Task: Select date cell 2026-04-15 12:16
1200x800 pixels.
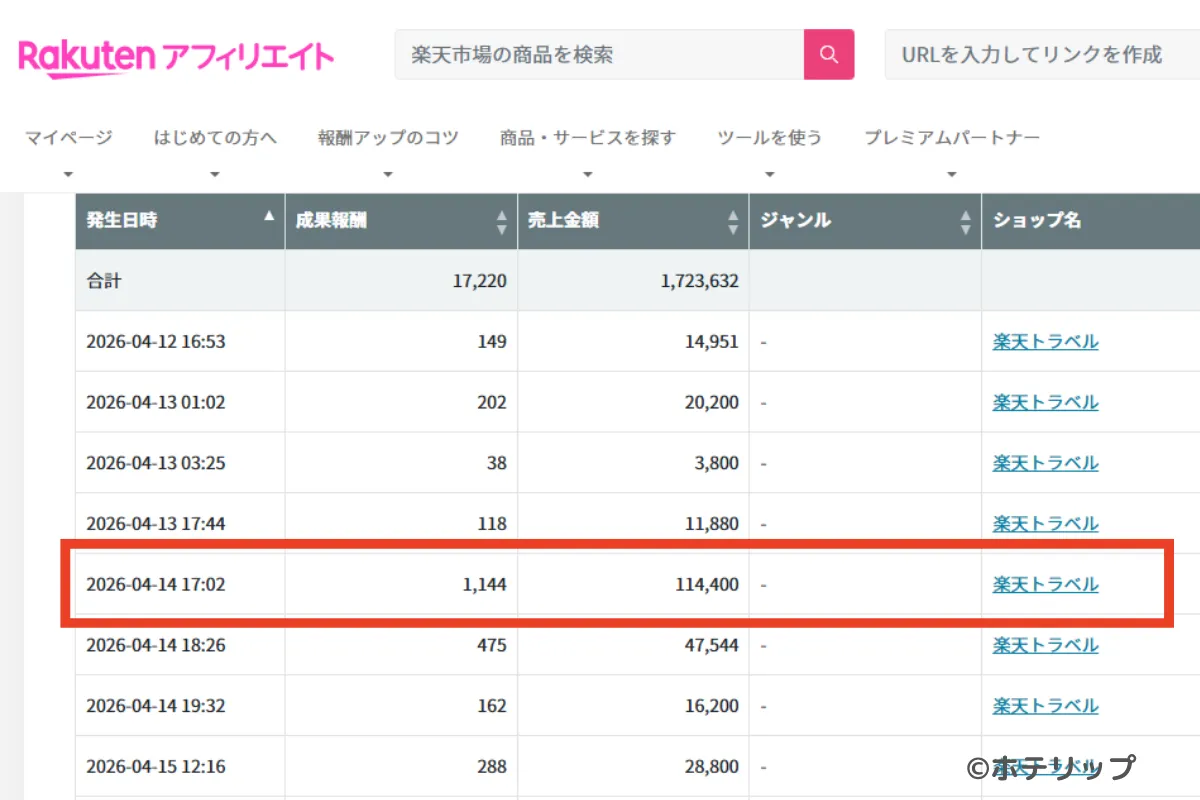Action: tap(156, 767)
